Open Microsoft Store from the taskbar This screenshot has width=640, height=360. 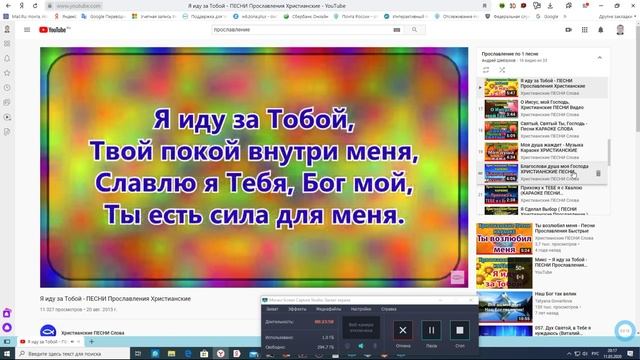tap(204, 353)
